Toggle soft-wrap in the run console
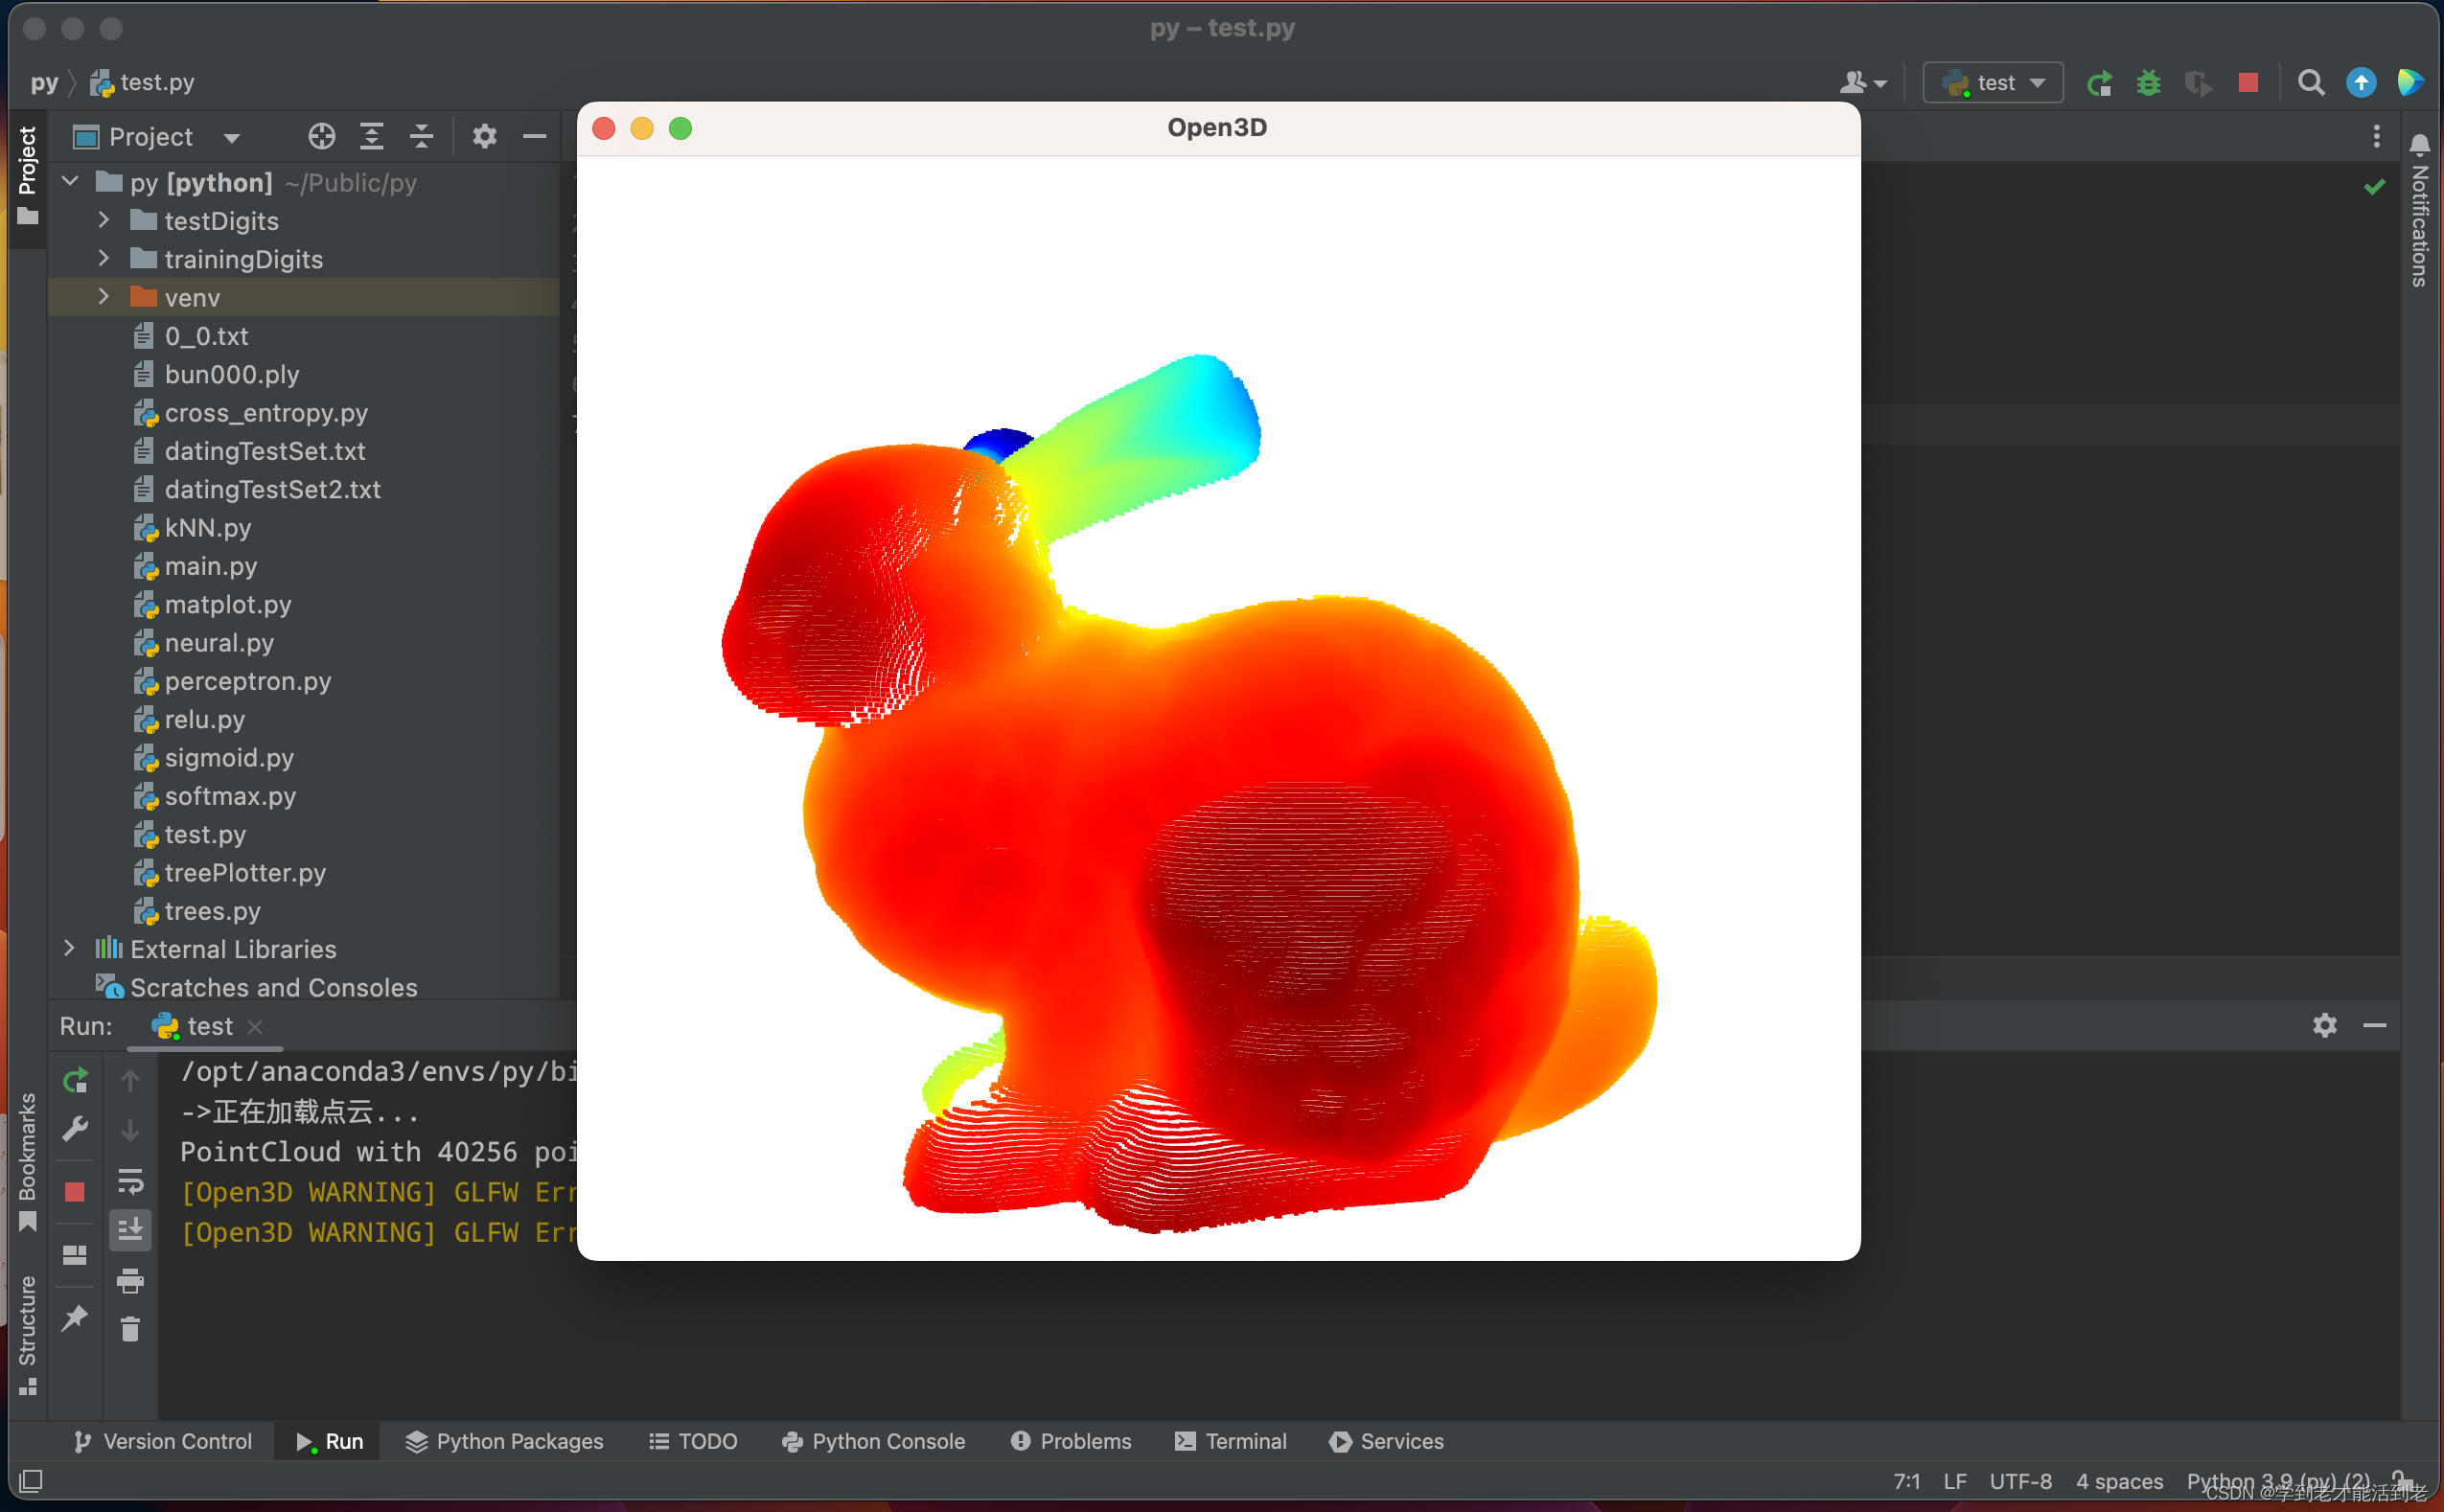 pos(131,1181)
